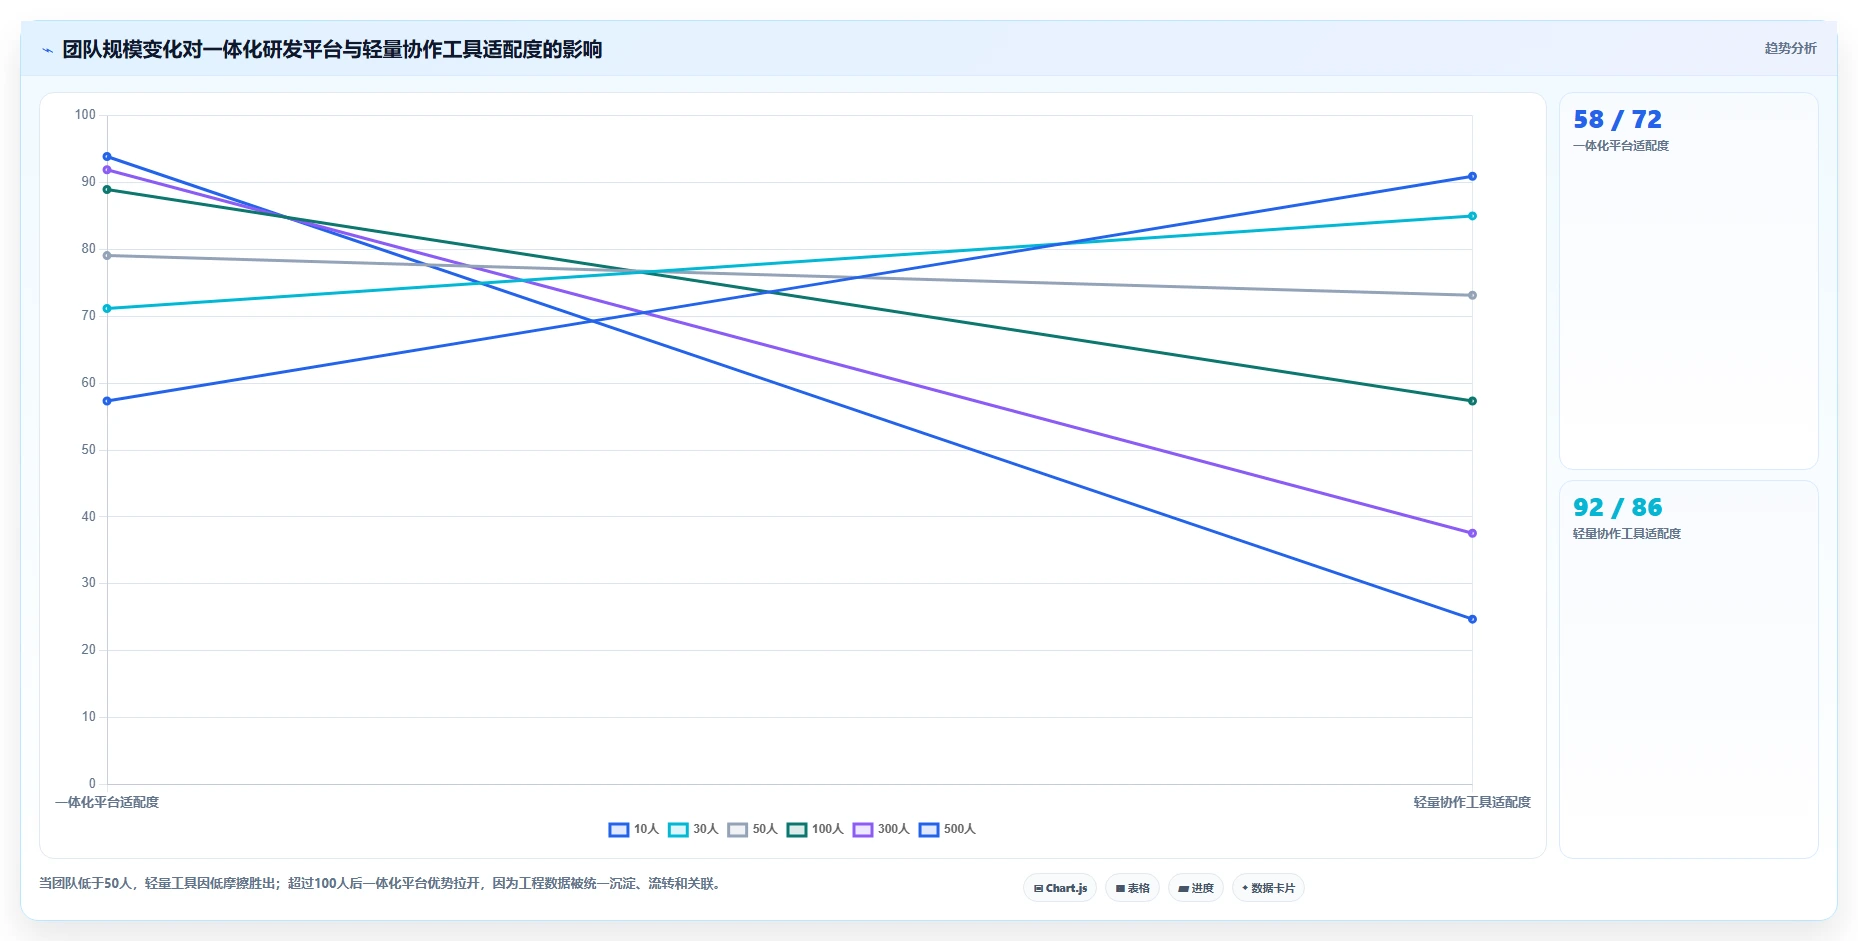Viewport: 1858px width, 941px height.
Task: Click blue data point near 25 on 轻量协作工具适配度
Action: tap(1472, 619)
